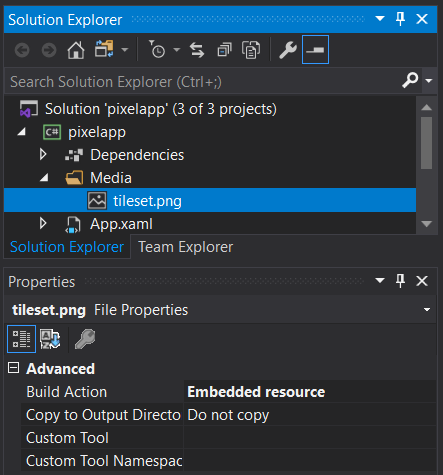Click the Custom Tool value field

tap(310, 438)
